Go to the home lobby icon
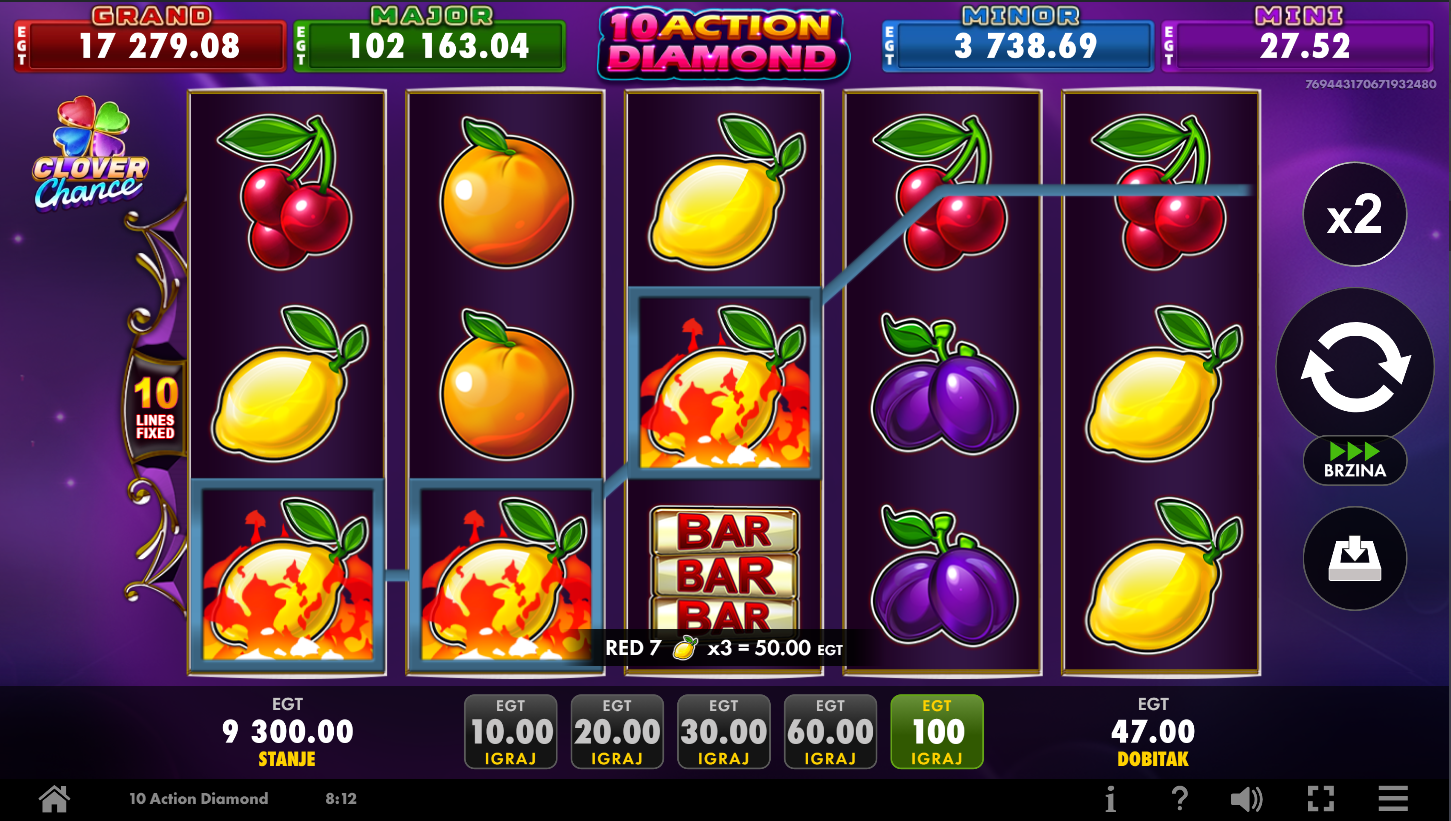Image resolution: width=1451 pixels, height=821 pixels. click(54, 798)
